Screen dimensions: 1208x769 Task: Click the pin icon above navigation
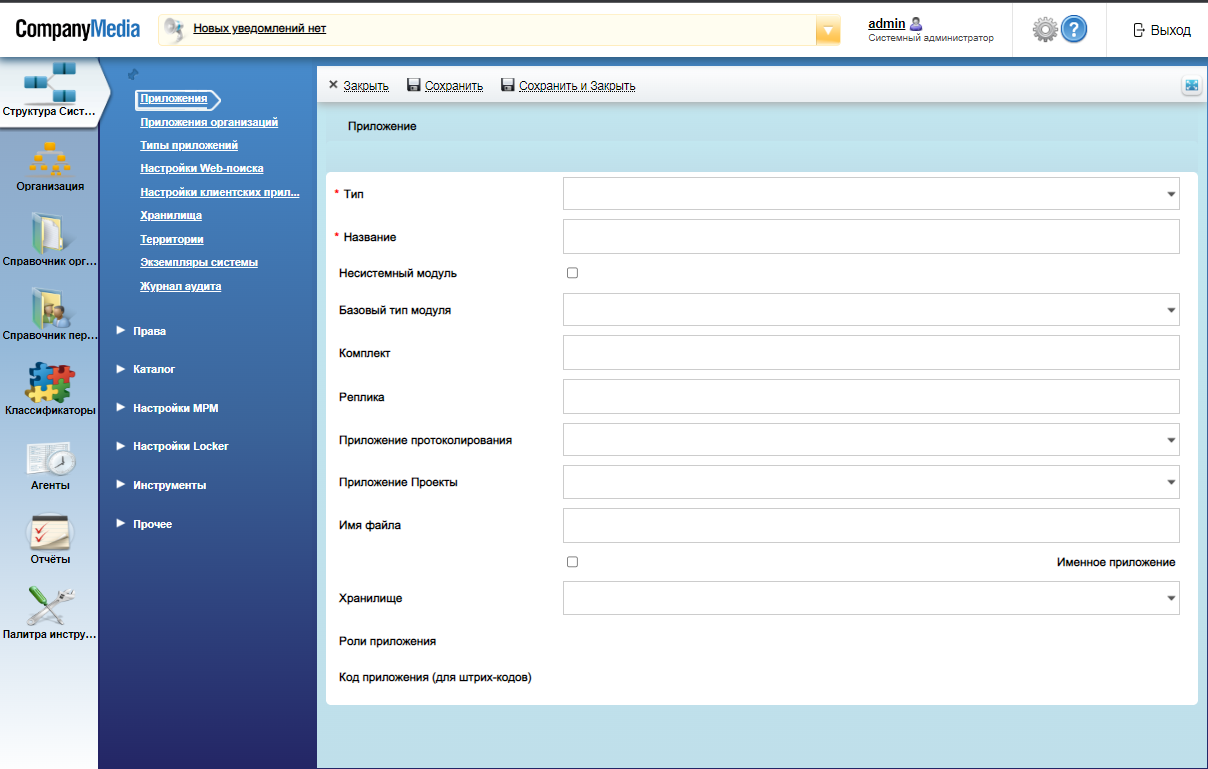pyautogui.click(x=133, y=74)
